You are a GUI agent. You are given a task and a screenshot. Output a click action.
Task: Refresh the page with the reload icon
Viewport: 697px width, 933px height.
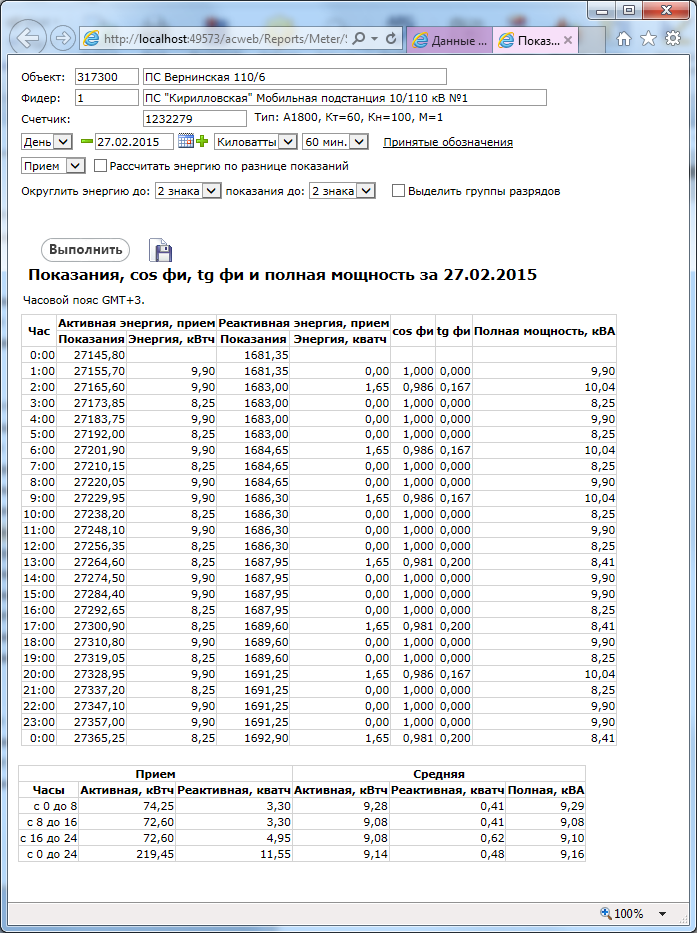coord(391,39)
